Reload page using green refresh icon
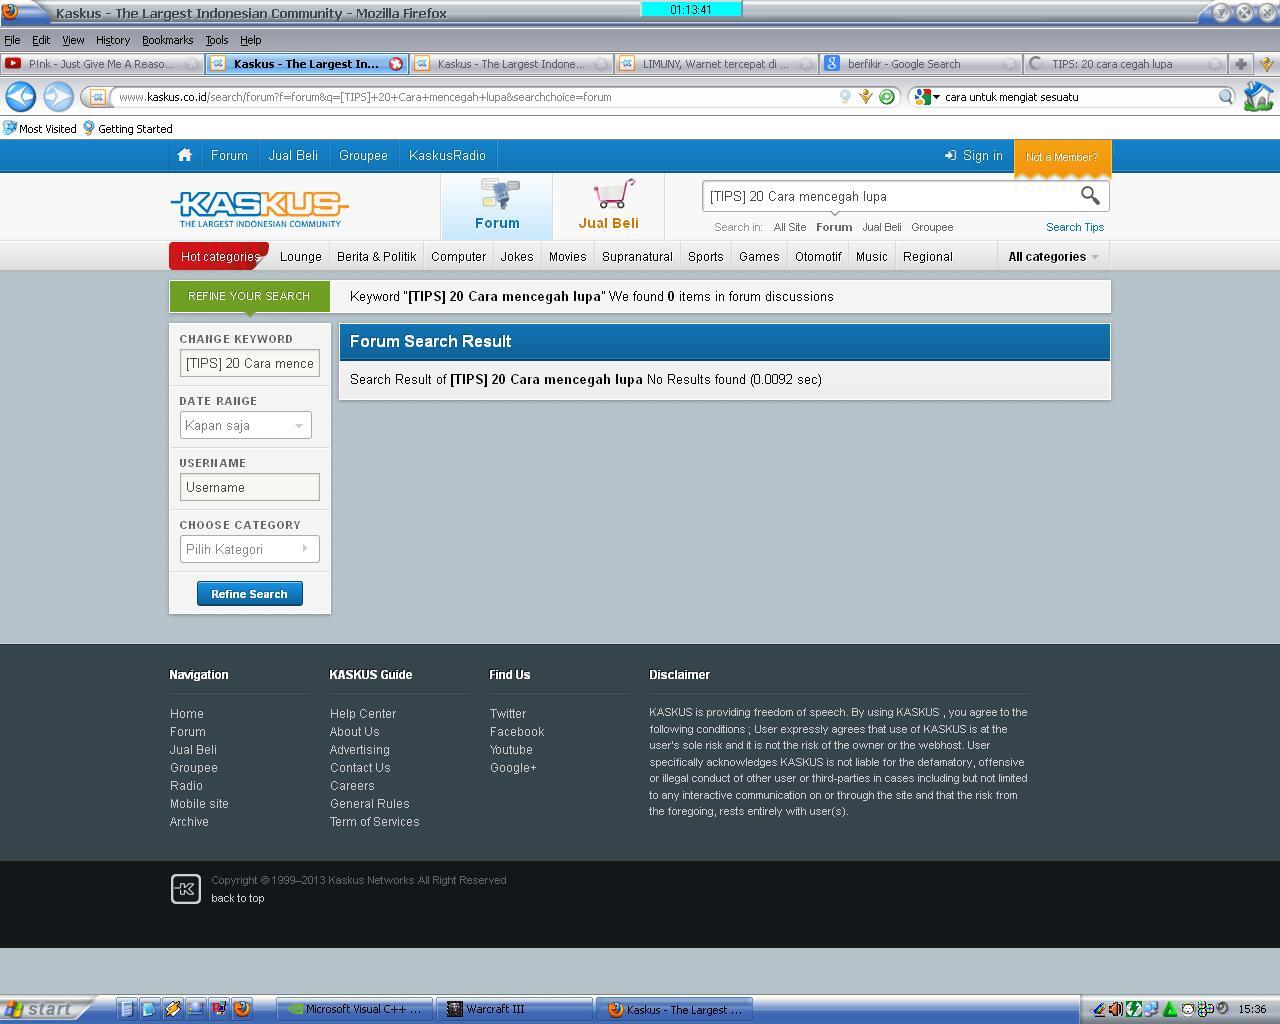This screenshot has height=1024, width=1280. pyautogui.click(x=886, y=97)
